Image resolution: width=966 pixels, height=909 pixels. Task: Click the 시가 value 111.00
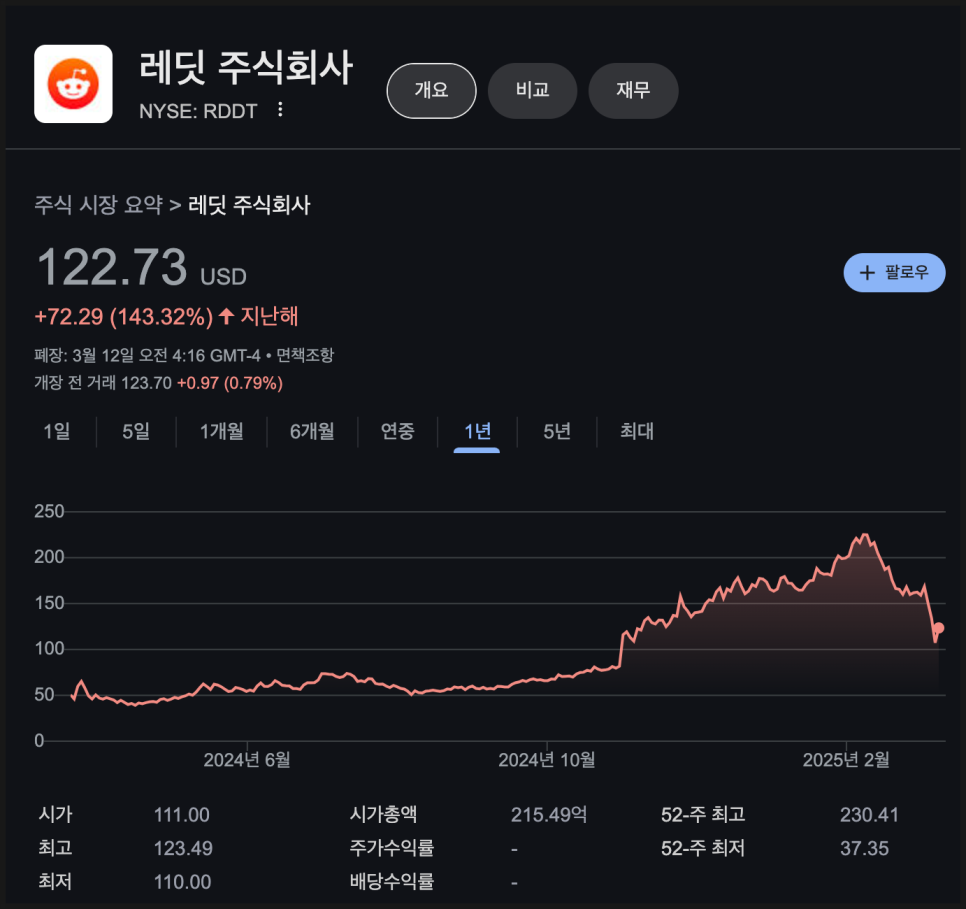click(182, 815)
